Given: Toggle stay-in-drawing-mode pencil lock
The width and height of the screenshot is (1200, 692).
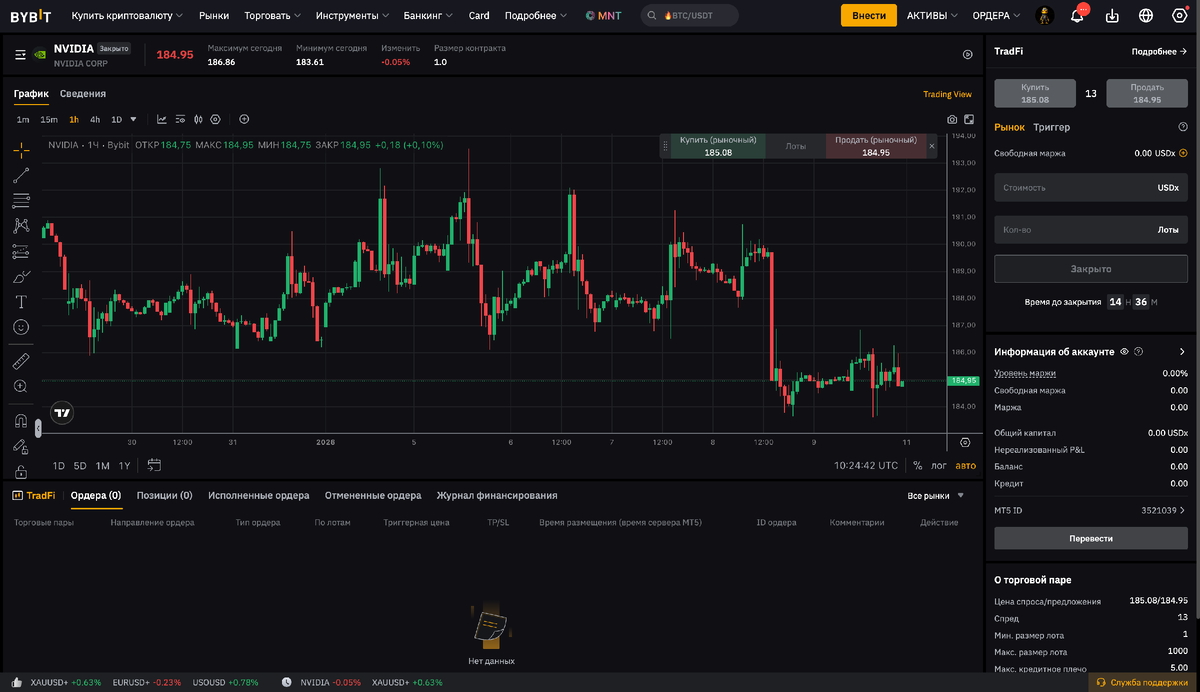Looking at the screenshot, I should 21,446.
